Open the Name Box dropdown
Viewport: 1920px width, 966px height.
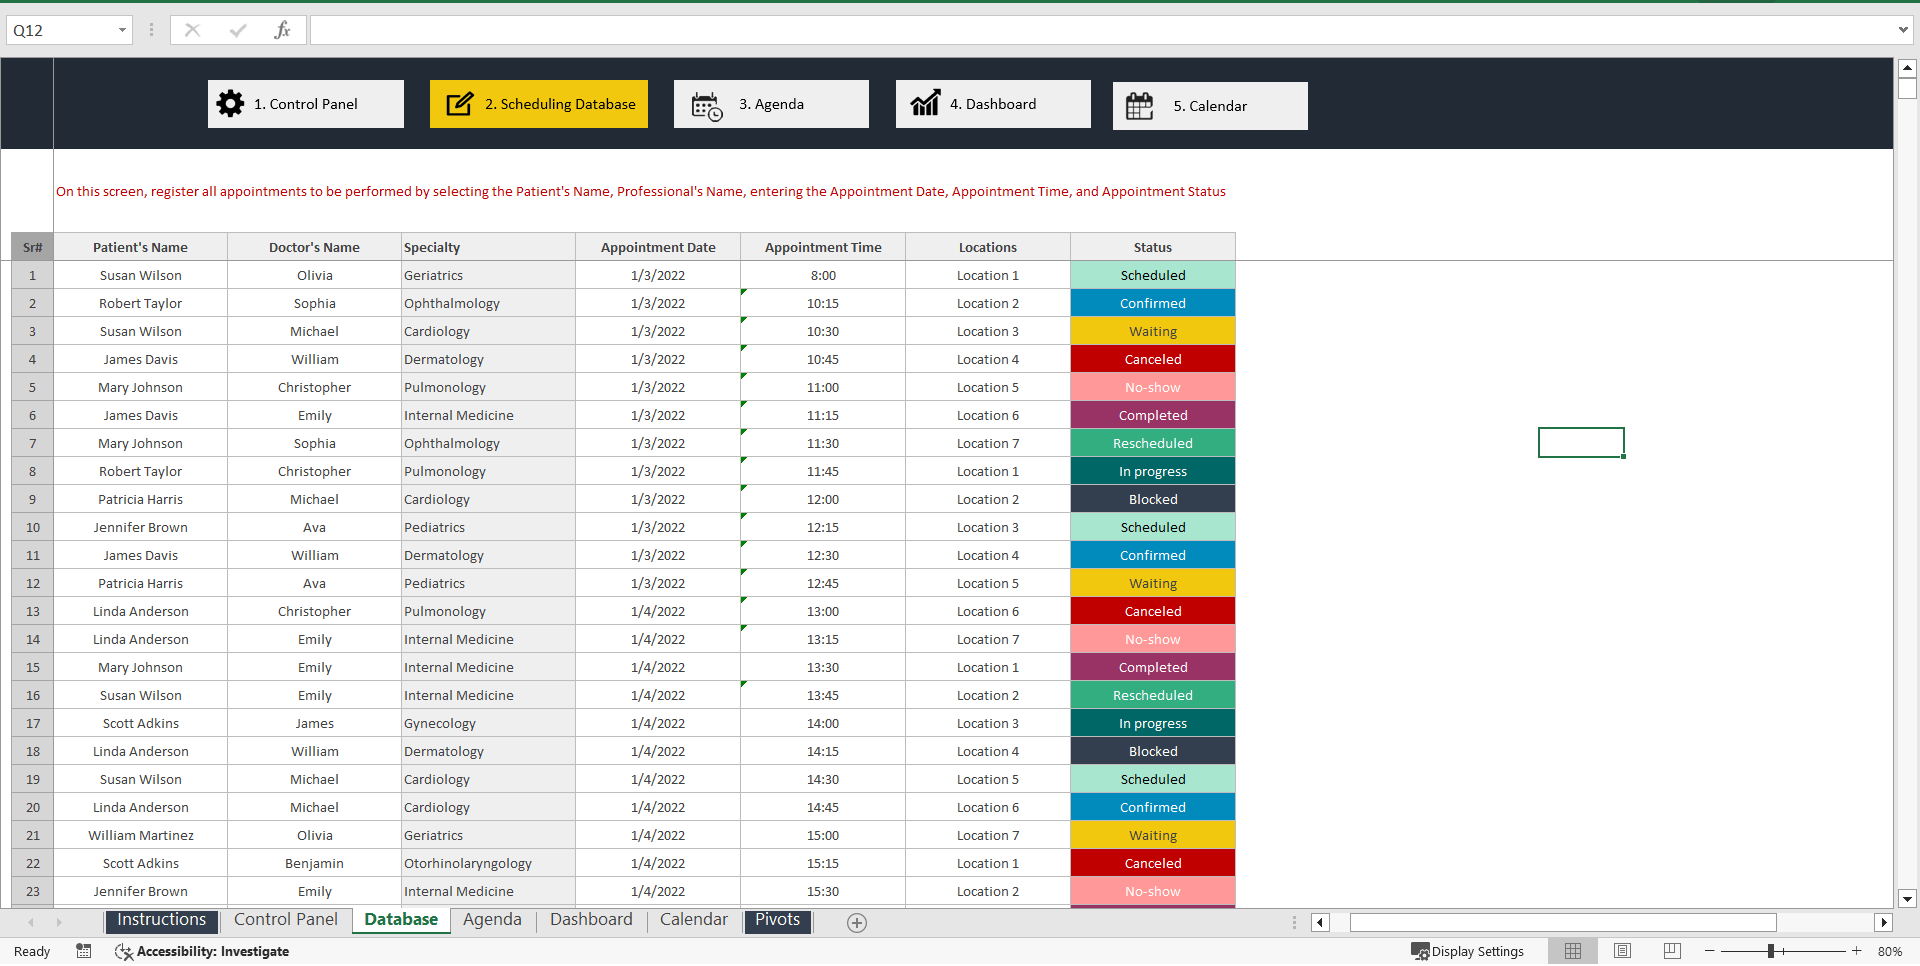pos(122,29)
